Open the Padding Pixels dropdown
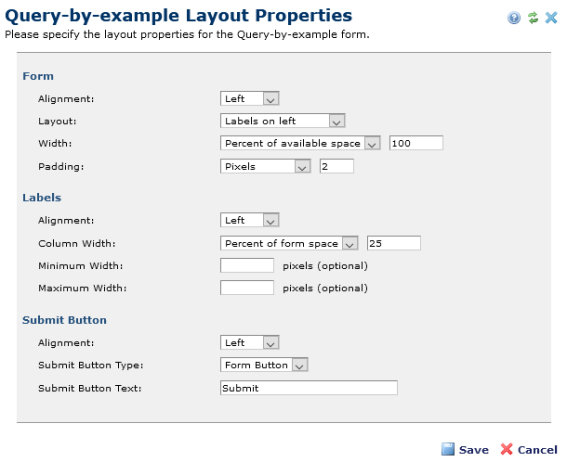This screenshot has width=567, height=462. coord(265,166)
